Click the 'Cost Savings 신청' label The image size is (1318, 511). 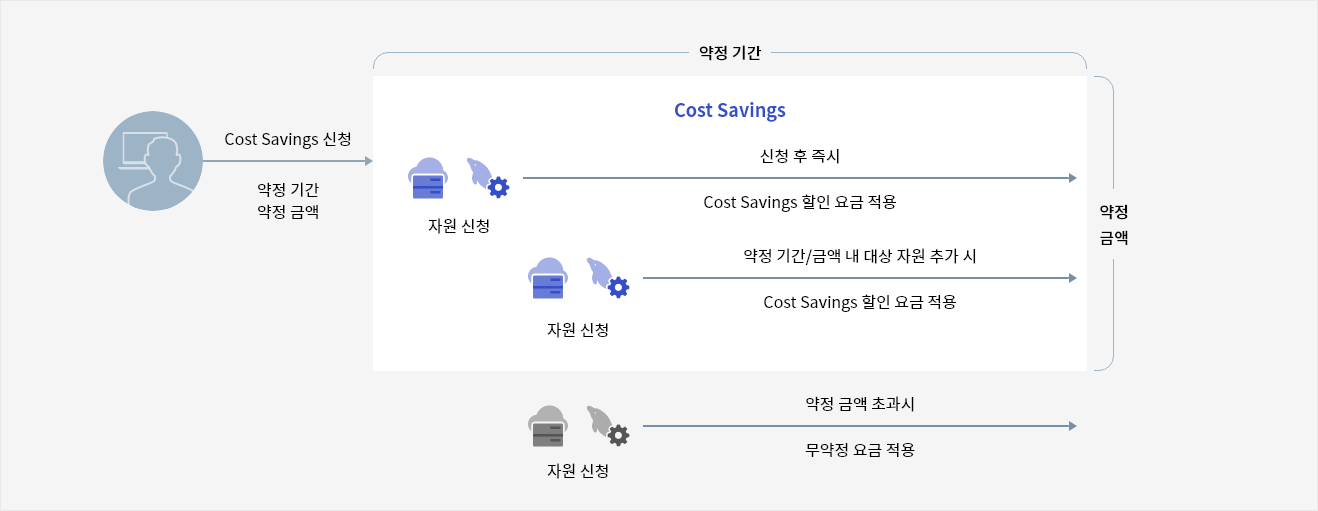pos(288,139)
